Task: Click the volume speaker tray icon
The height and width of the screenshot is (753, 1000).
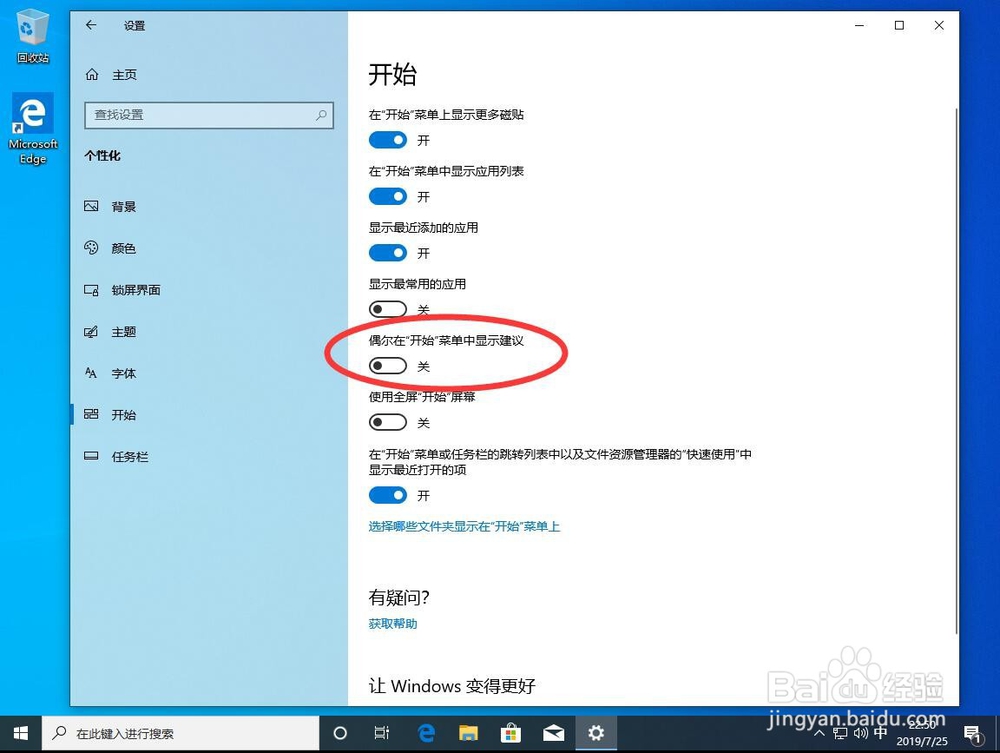Action: pyautogui.click(x=860, y=733)
